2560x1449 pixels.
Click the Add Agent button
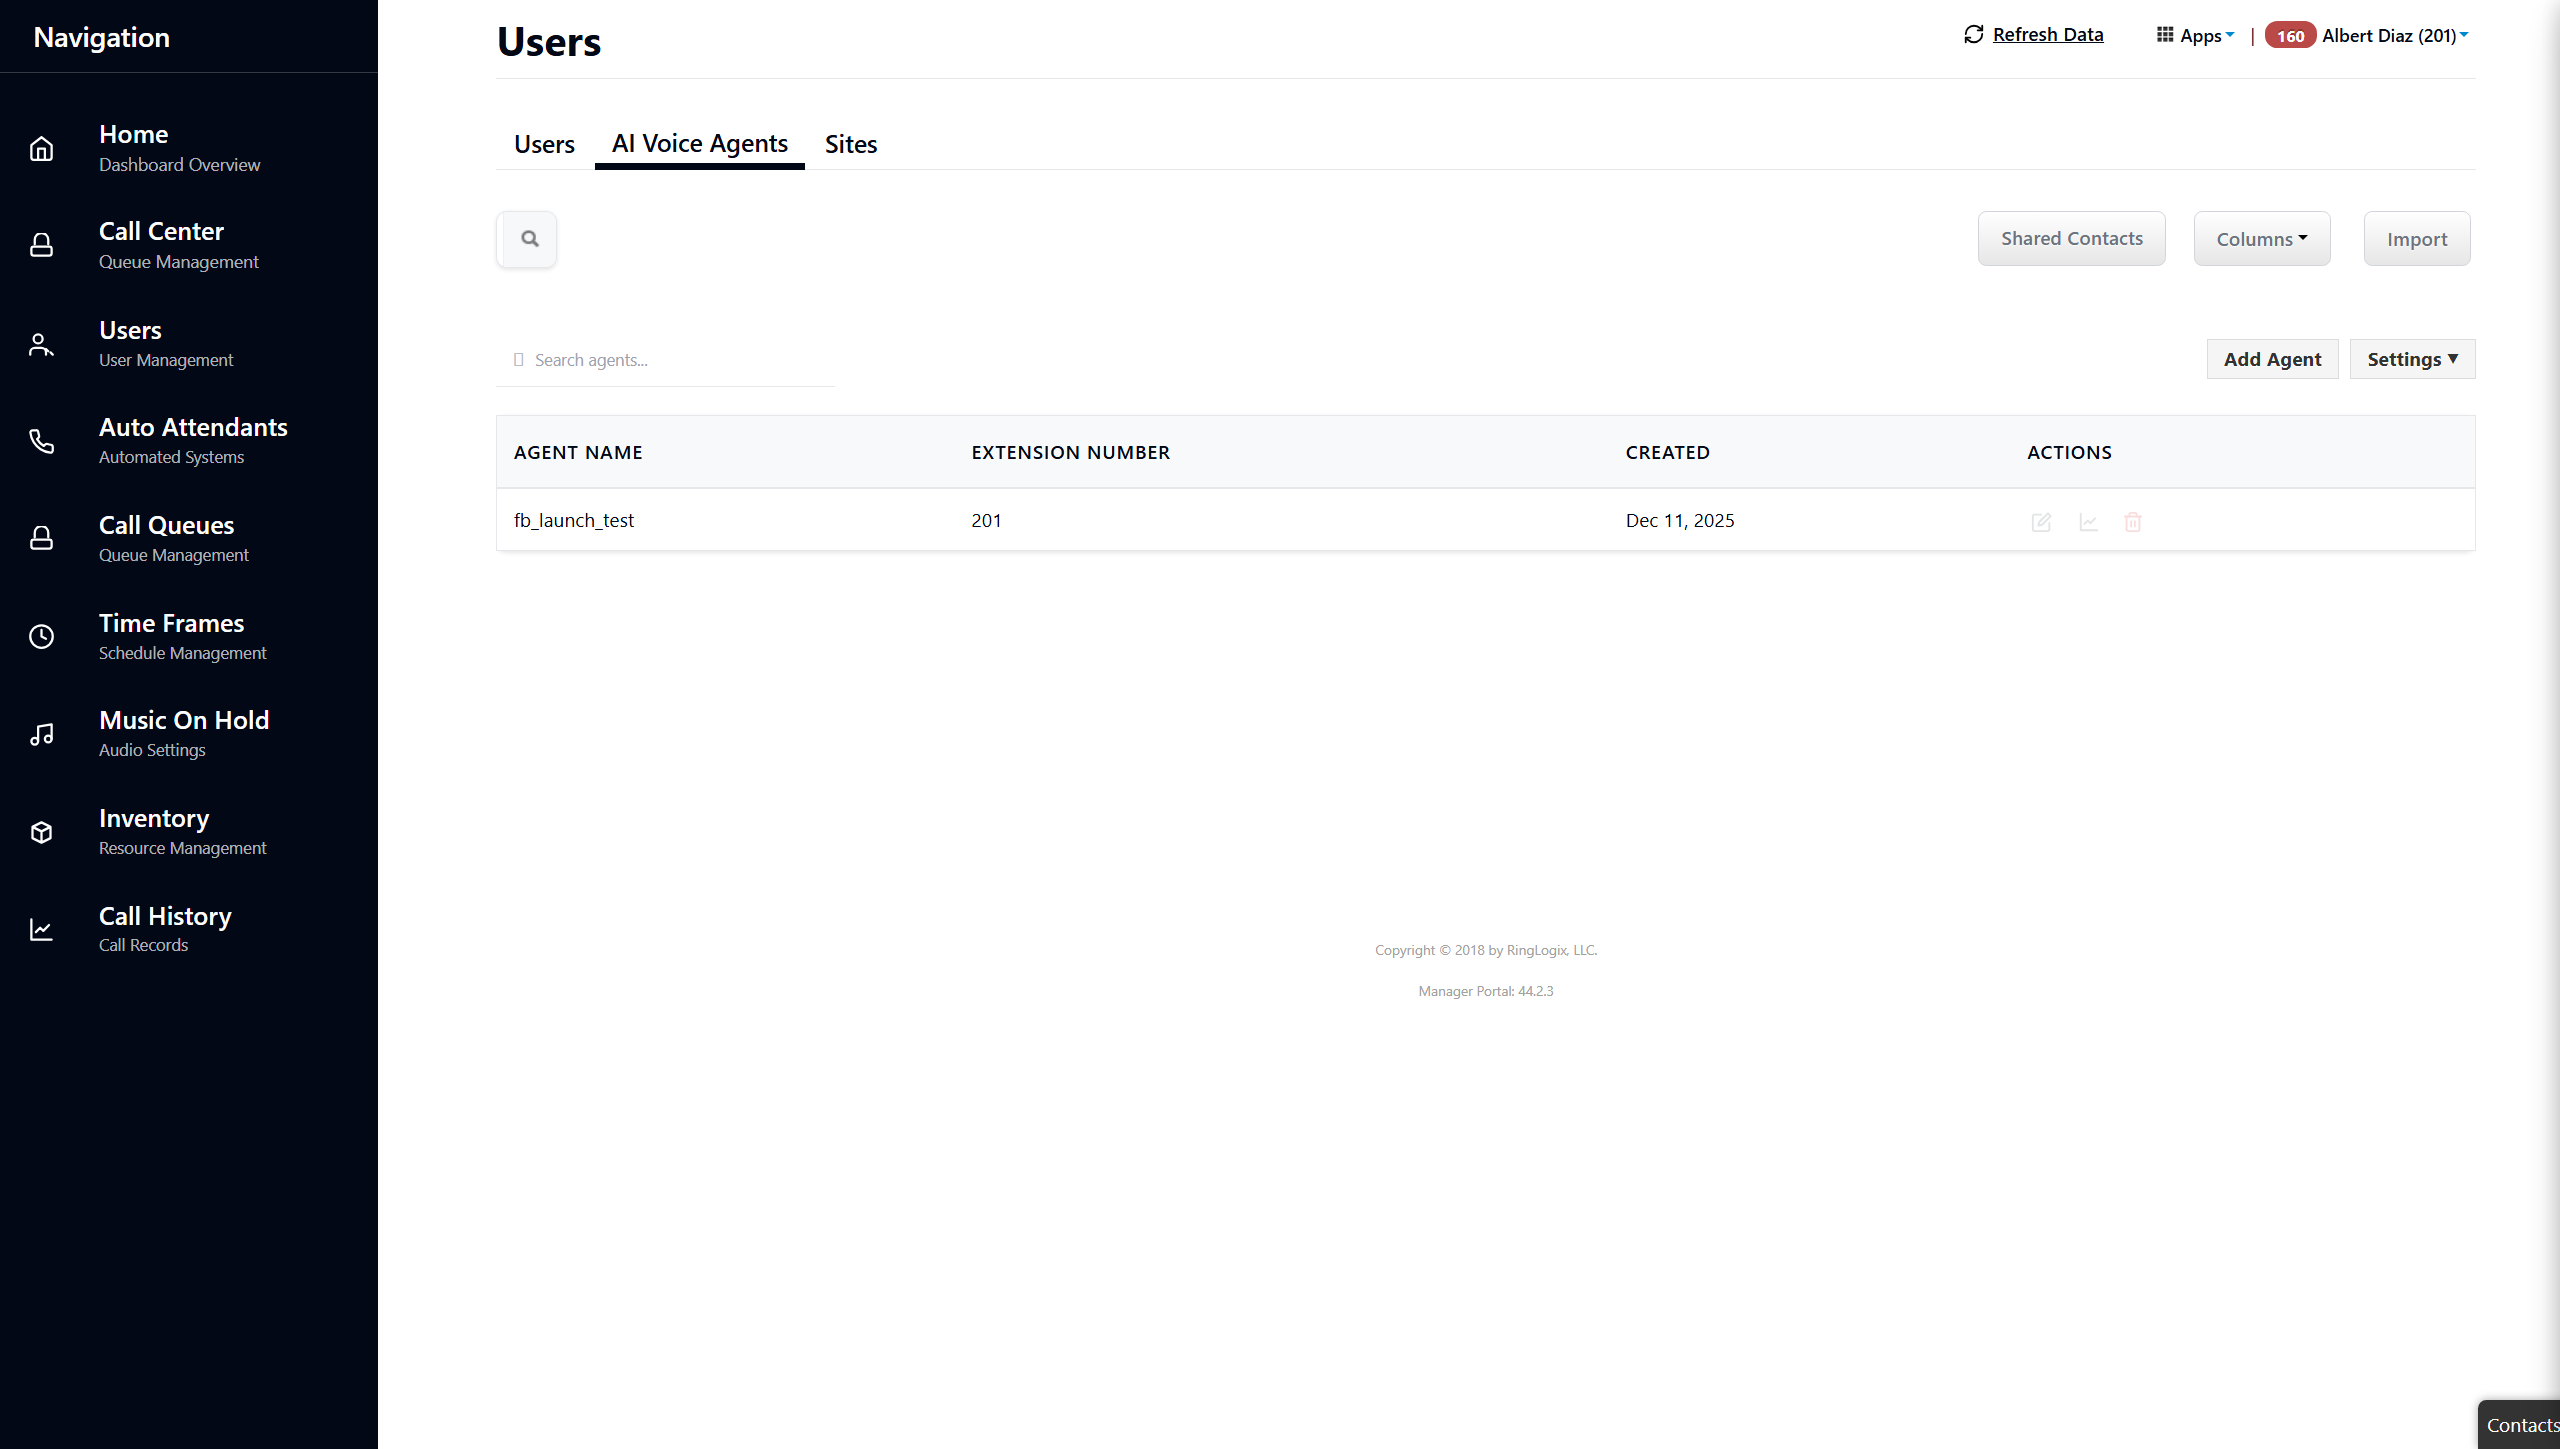(x=2271, y=359)
